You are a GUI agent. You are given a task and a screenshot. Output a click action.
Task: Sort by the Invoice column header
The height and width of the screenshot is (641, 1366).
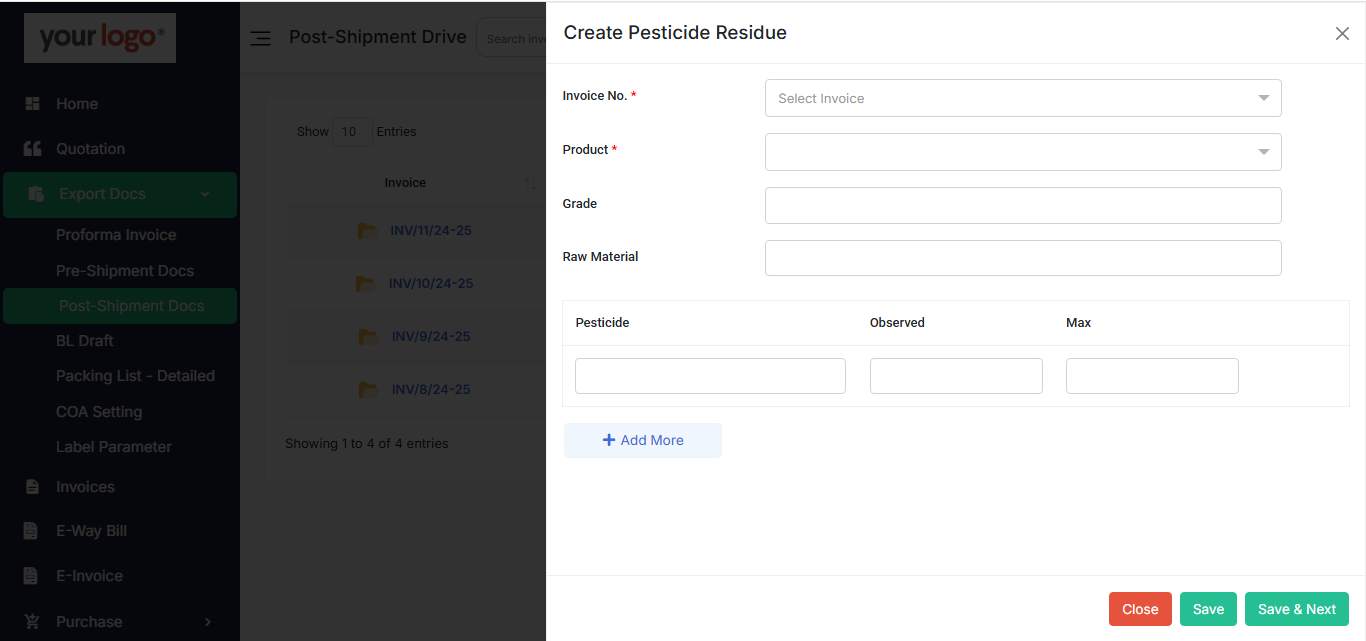tap(405, 183)
